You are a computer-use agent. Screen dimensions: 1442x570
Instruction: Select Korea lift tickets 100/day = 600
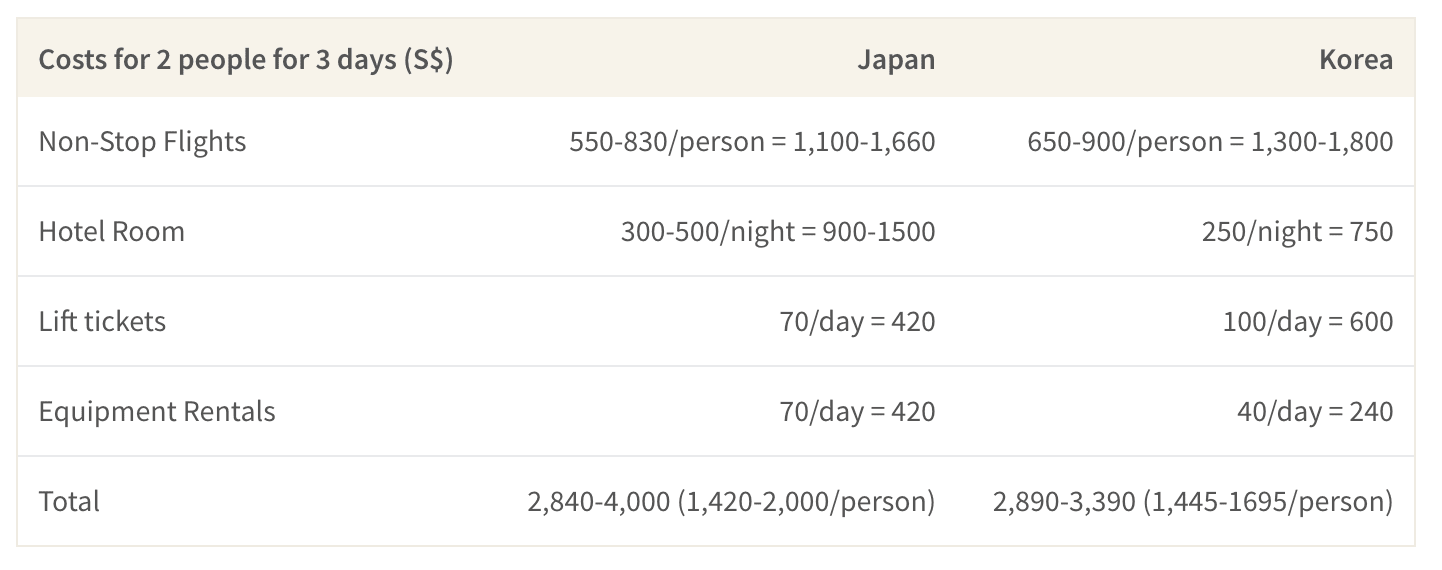[1307, 321]
